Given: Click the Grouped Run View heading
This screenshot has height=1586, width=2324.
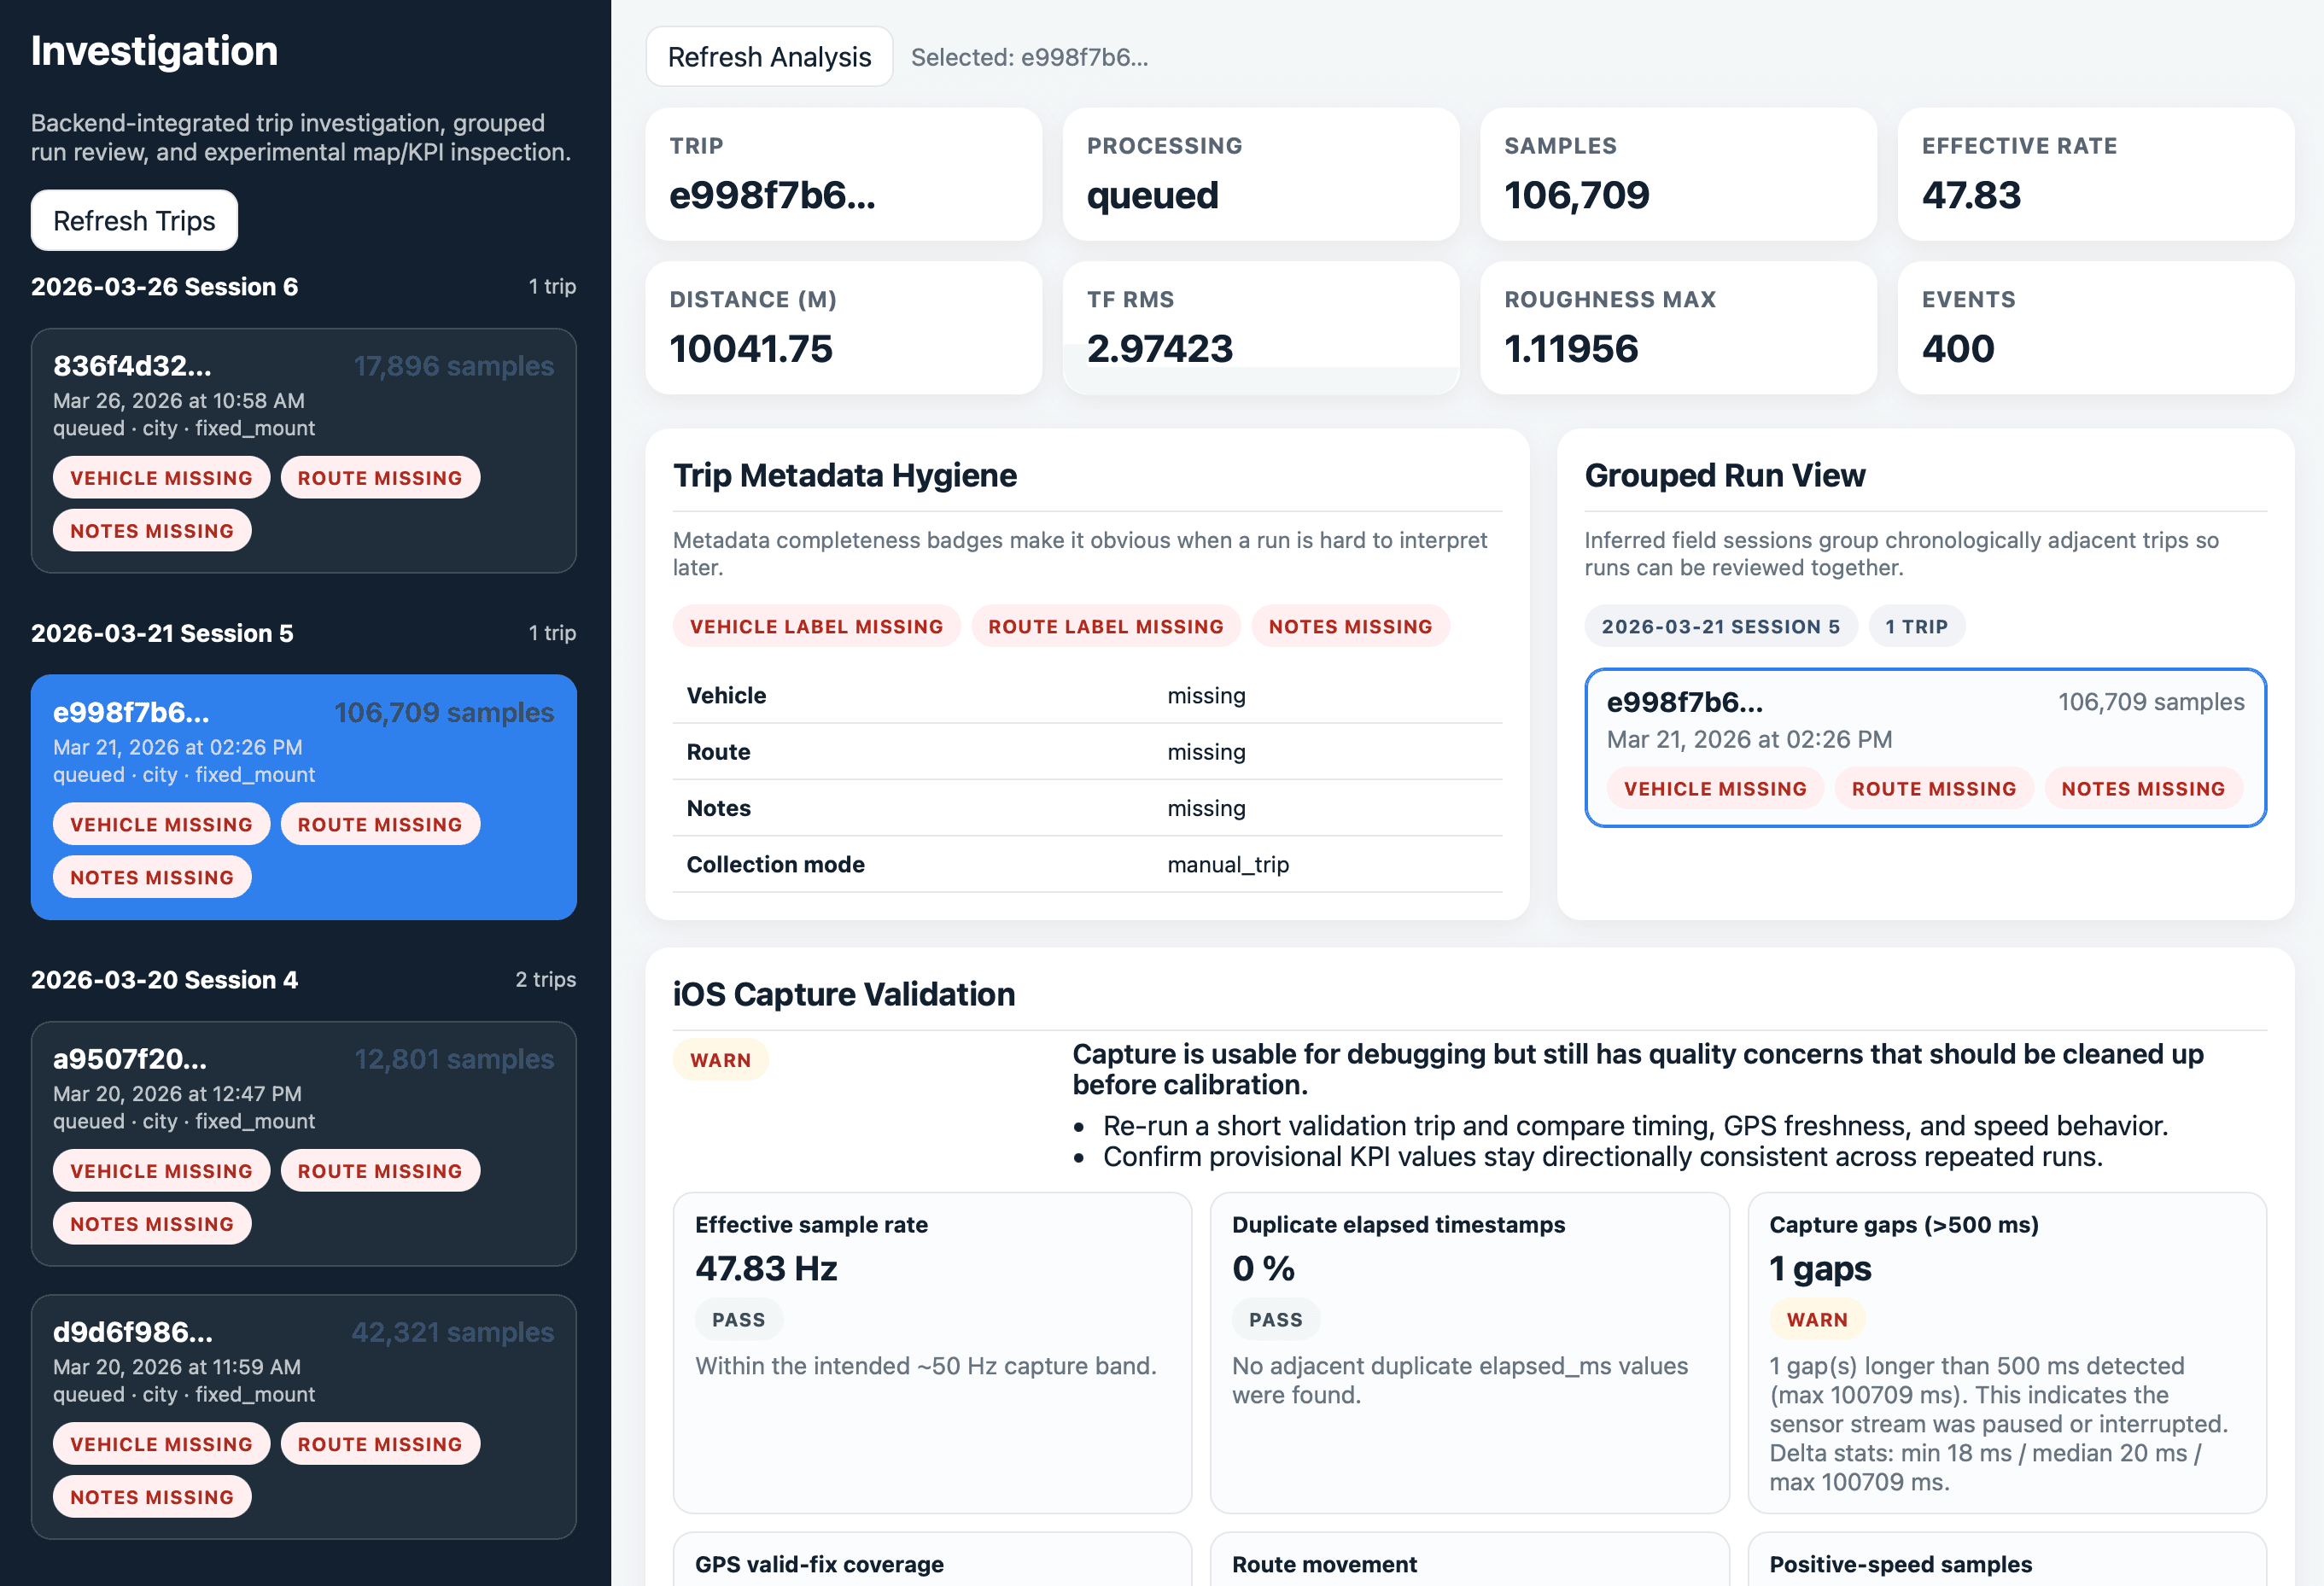Looking at the screenshot, I should pyautogui.click(x=1724, y=475).
